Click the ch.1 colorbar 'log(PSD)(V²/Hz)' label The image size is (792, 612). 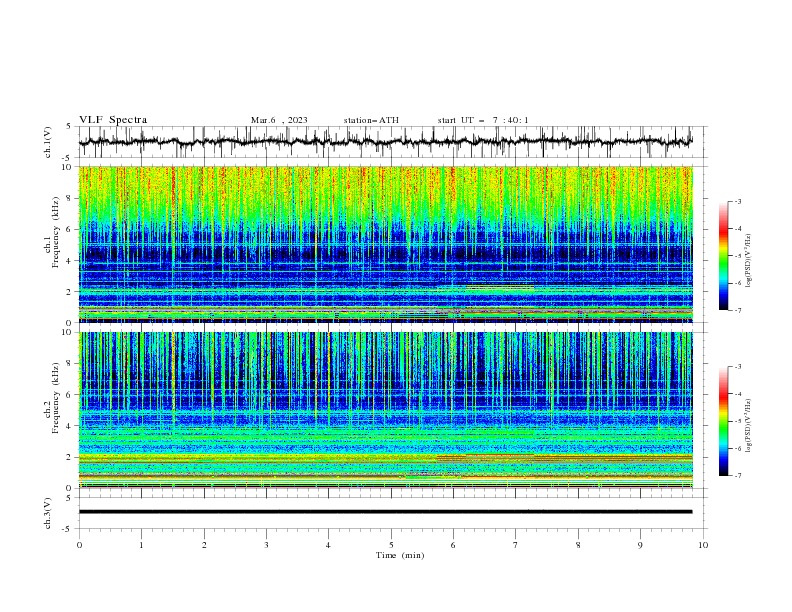pos(749,261)
